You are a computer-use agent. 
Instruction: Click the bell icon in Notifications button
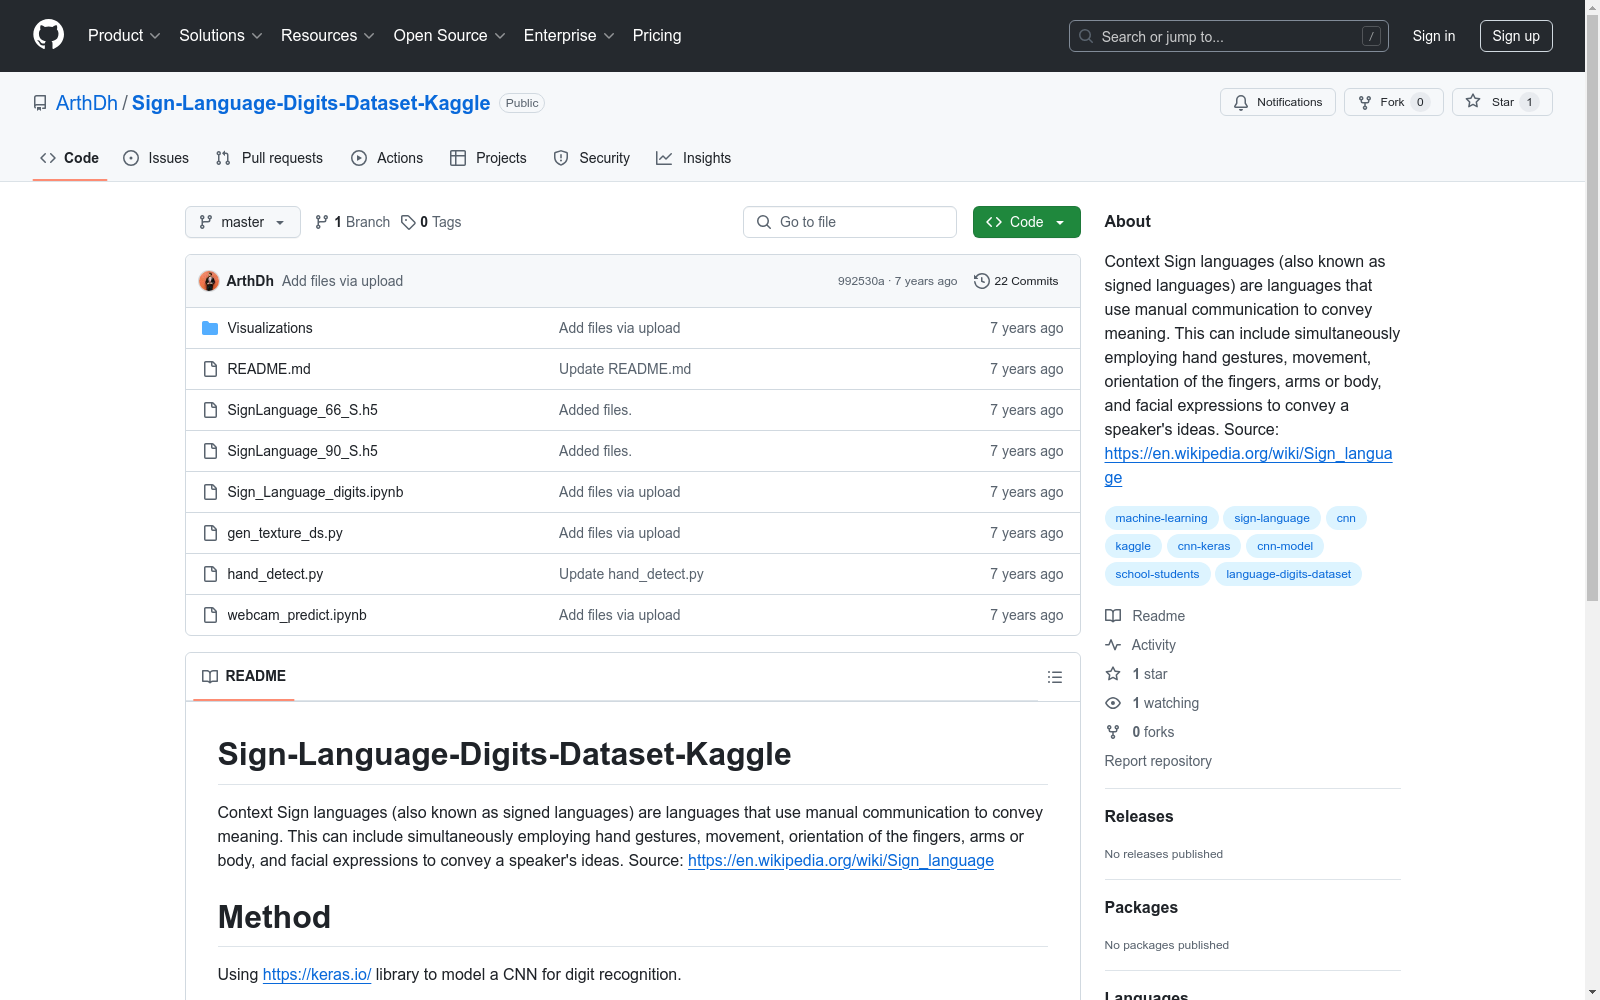(x=1241, y=102)
